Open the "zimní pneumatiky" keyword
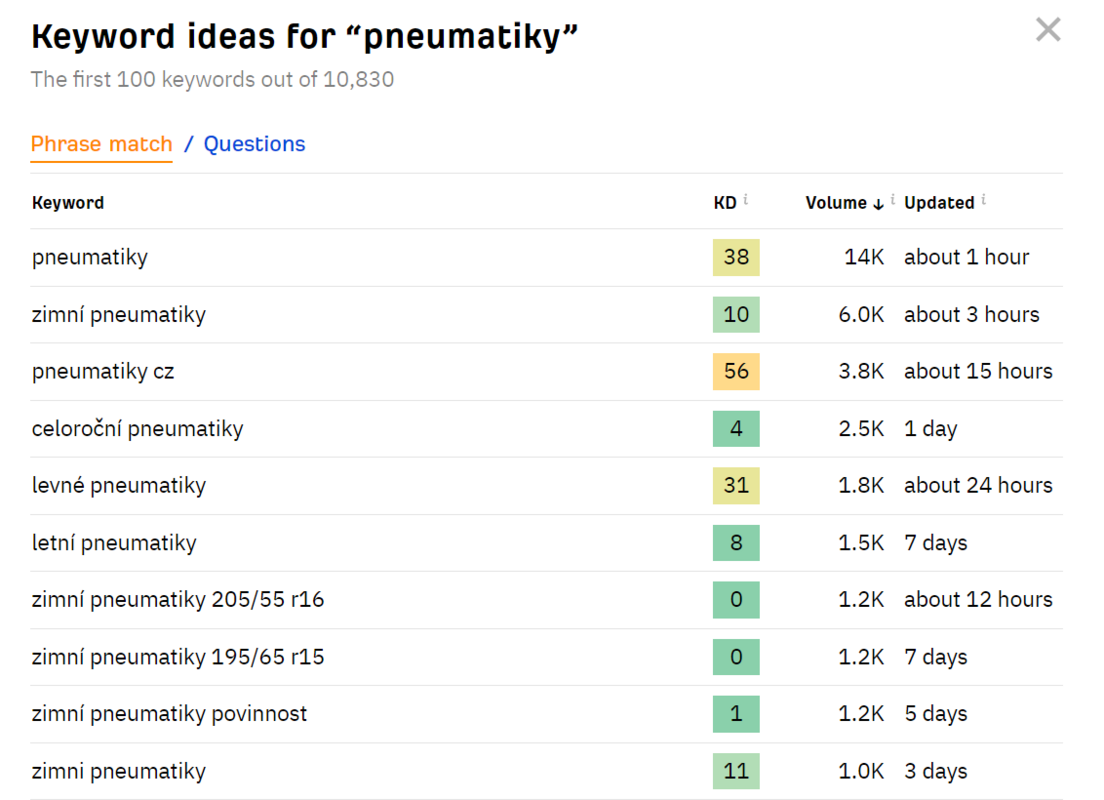Viewport: 1104px width, 800px height. point(119,315)
